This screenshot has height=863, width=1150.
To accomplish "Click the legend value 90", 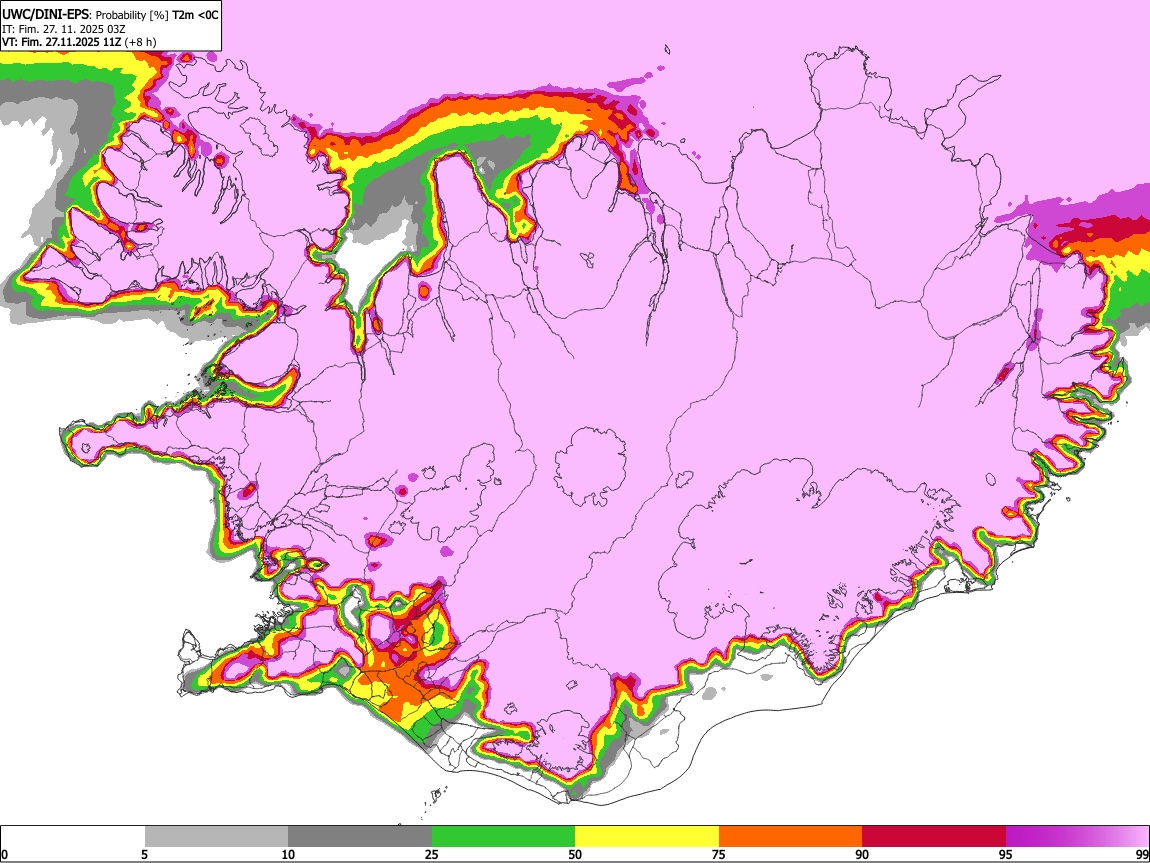I will [x=862, y=854].
